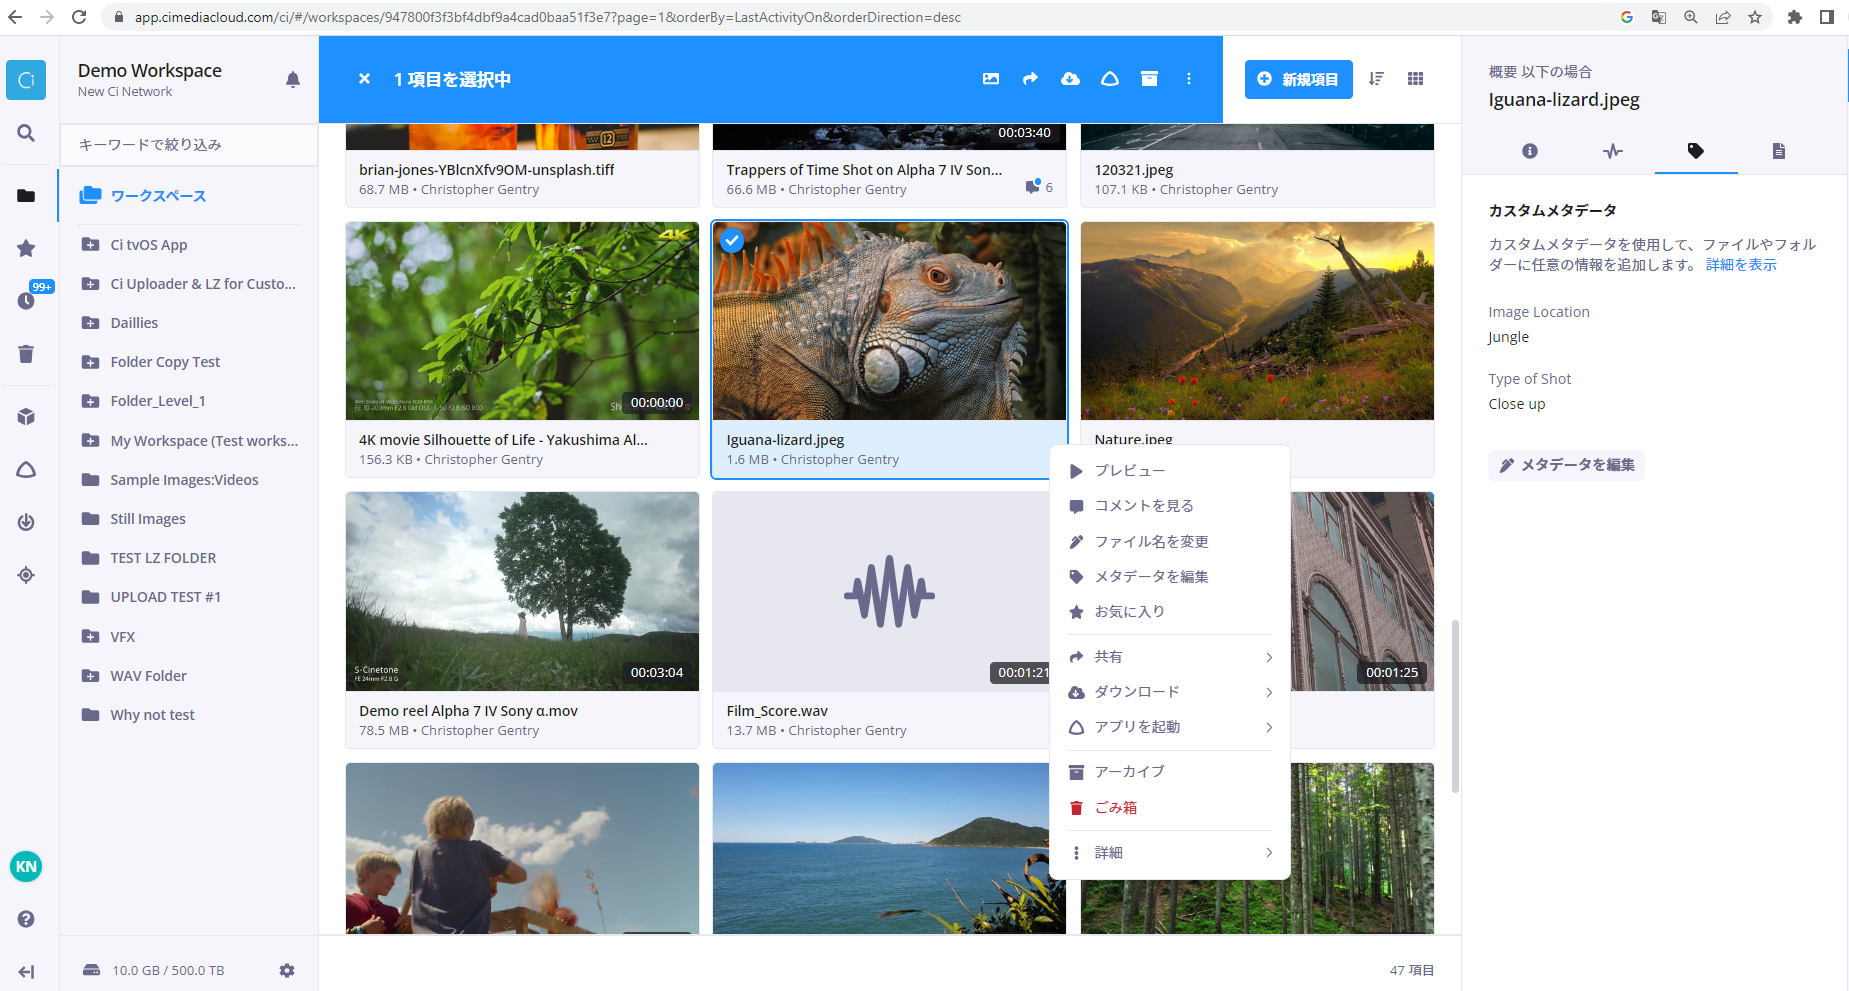Open storage settings gear icon
1849x991 pixels.
point(287,970)
